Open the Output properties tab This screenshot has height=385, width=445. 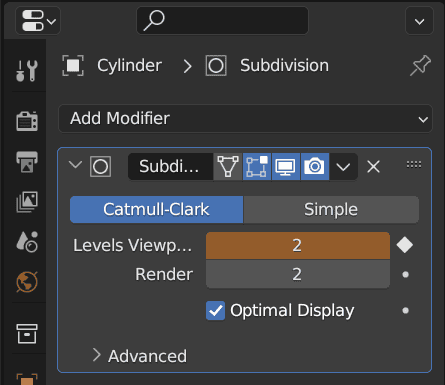[x=27, y=162]
